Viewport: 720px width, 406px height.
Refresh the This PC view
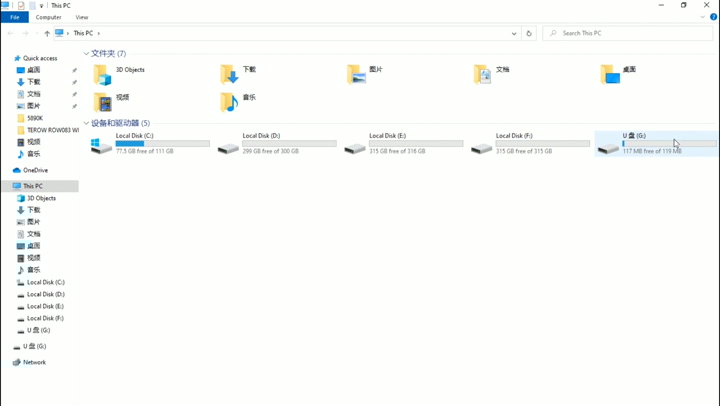(529, 33)
